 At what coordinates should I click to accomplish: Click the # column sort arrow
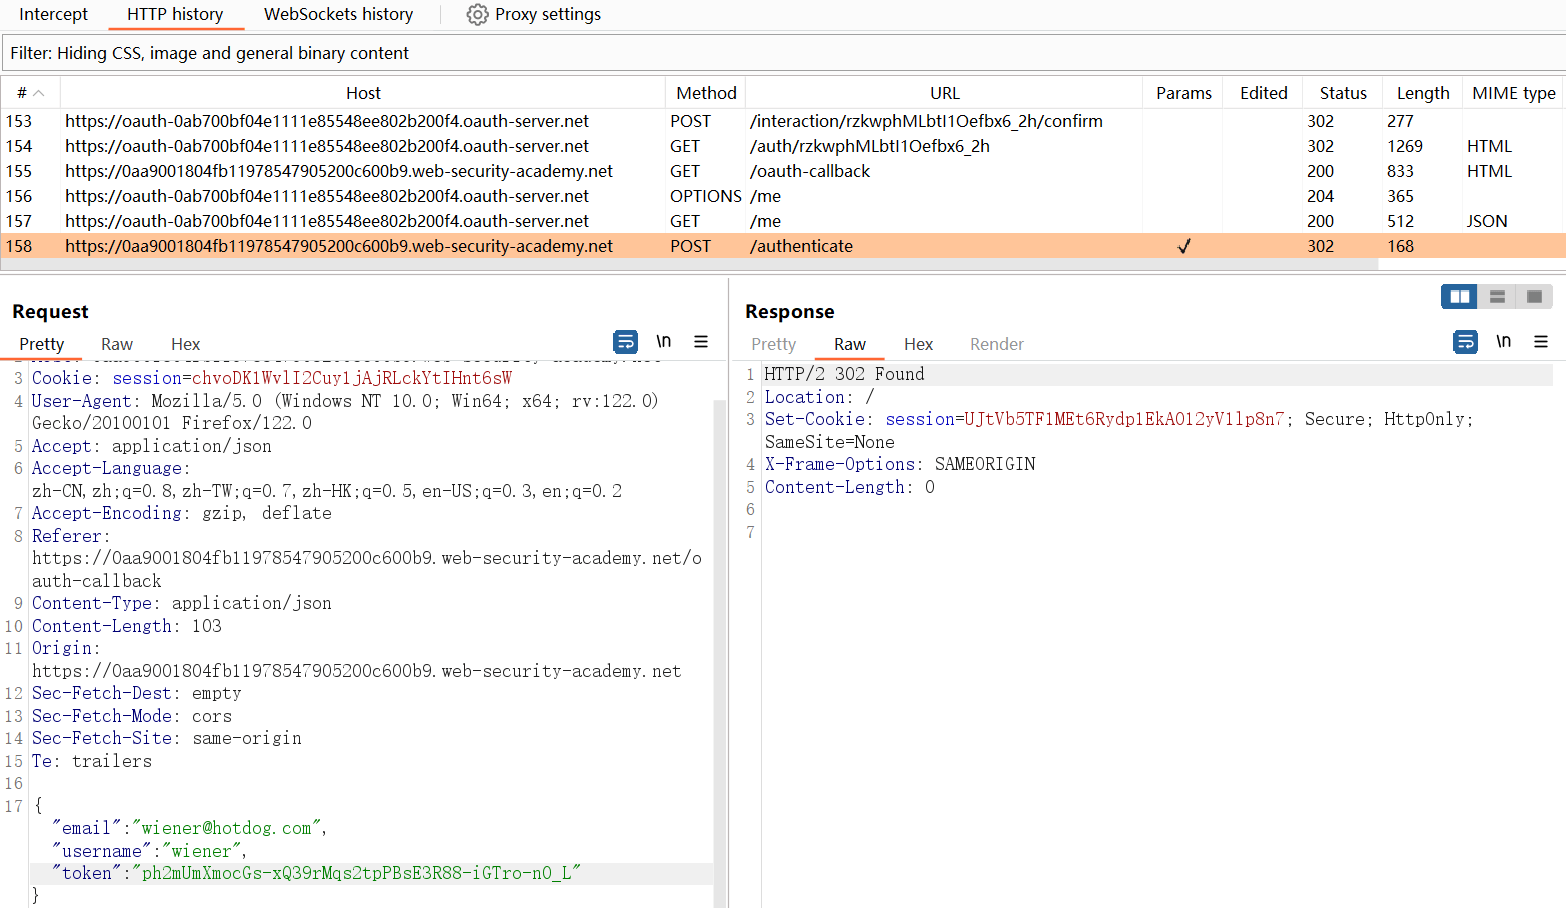[39, 93]
